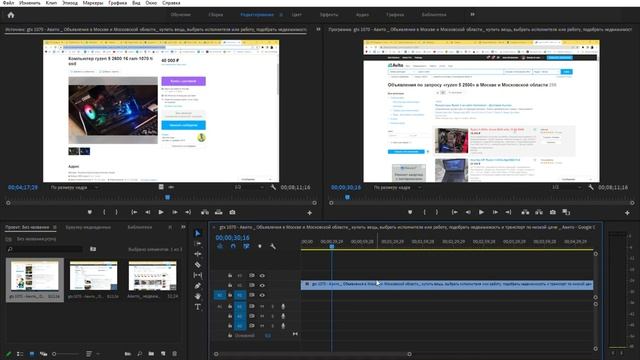The width and height of the screenshot is (640, 360).
Task: Open Project panel menu next to title
Action: [x=55, y=227]
